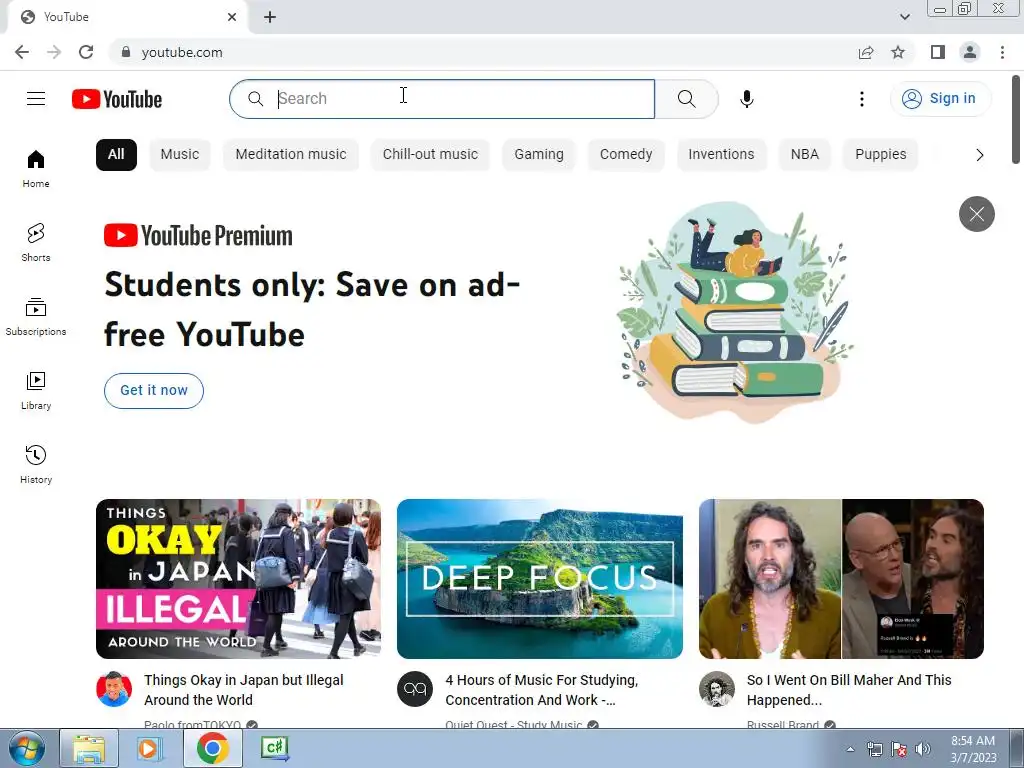Select the Gaming chip
This screenshot has height=768, width=1024.
[x=539, y=155]
